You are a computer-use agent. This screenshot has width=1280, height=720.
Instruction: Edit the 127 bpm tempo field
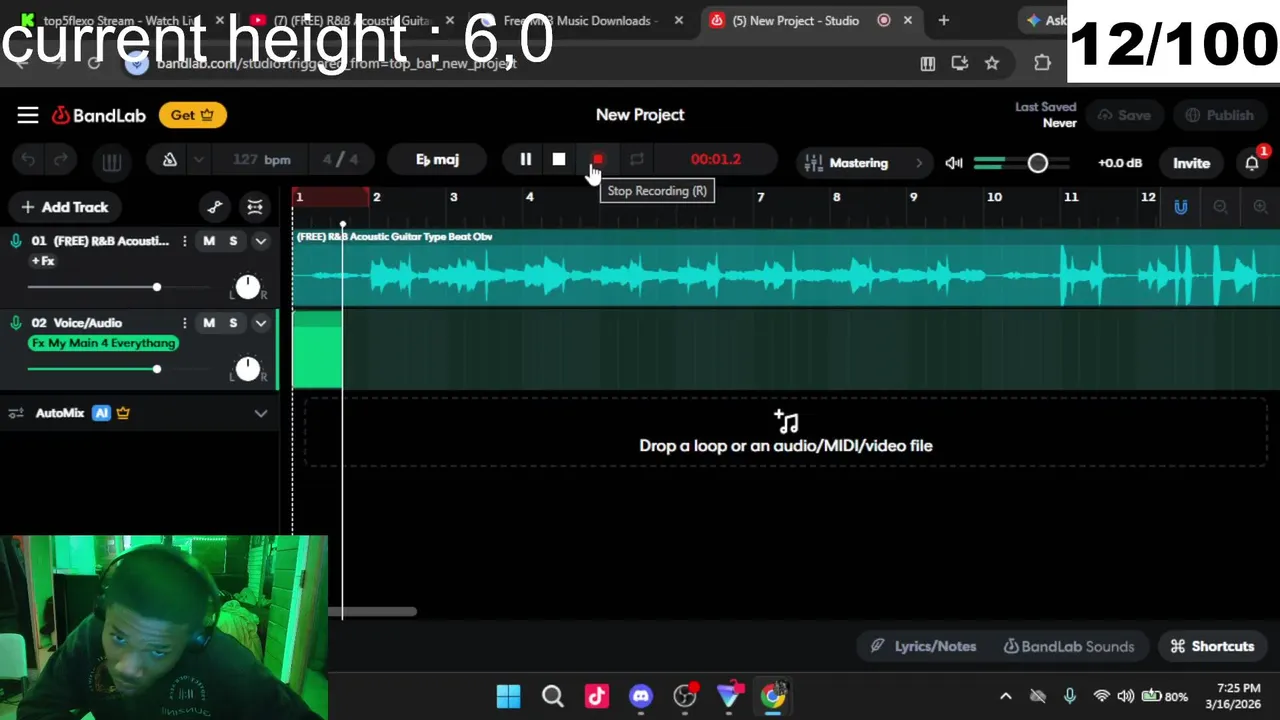[x=261, y=160]
